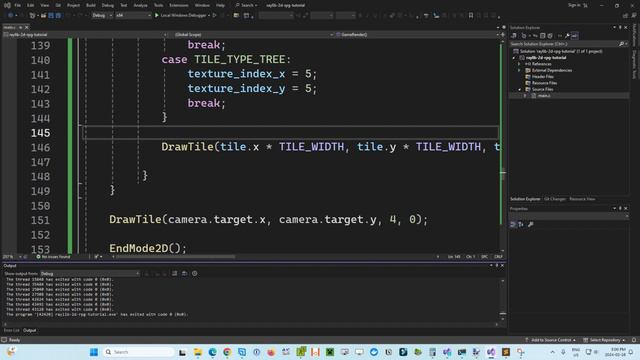Click Solution Explorer home/sync icon
This screenshot has width=640, height=360.
click(x=514, y=36)
